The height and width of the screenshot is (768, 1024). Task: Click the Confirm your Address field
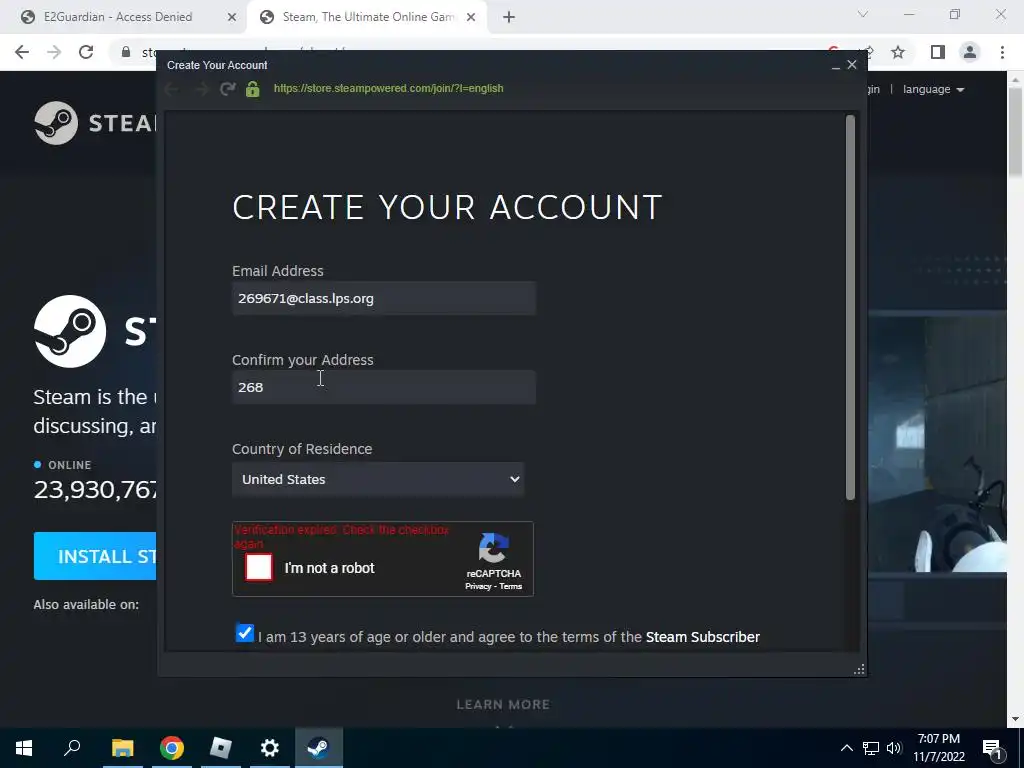pyautogui.click(x=384, y=387)
